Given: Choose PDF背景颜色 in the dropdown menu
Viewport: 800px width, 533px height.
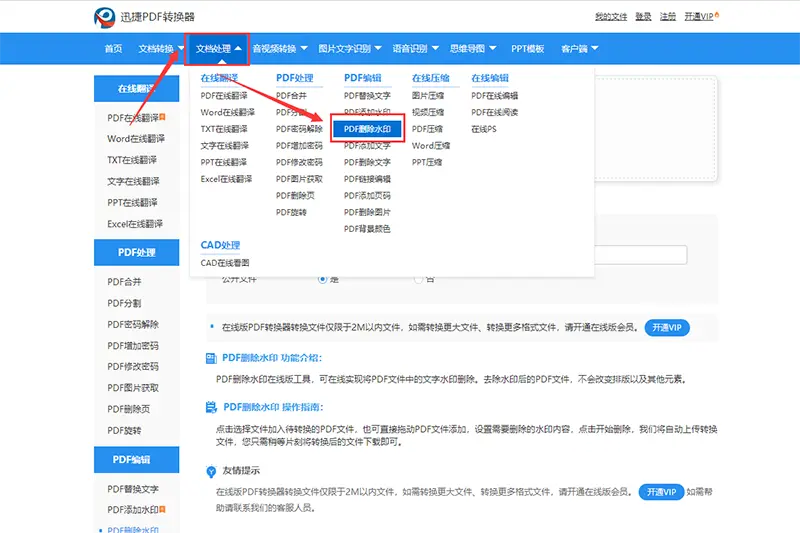Looking at the screenshot, I should pyautogui.click(x=367, y=229).
